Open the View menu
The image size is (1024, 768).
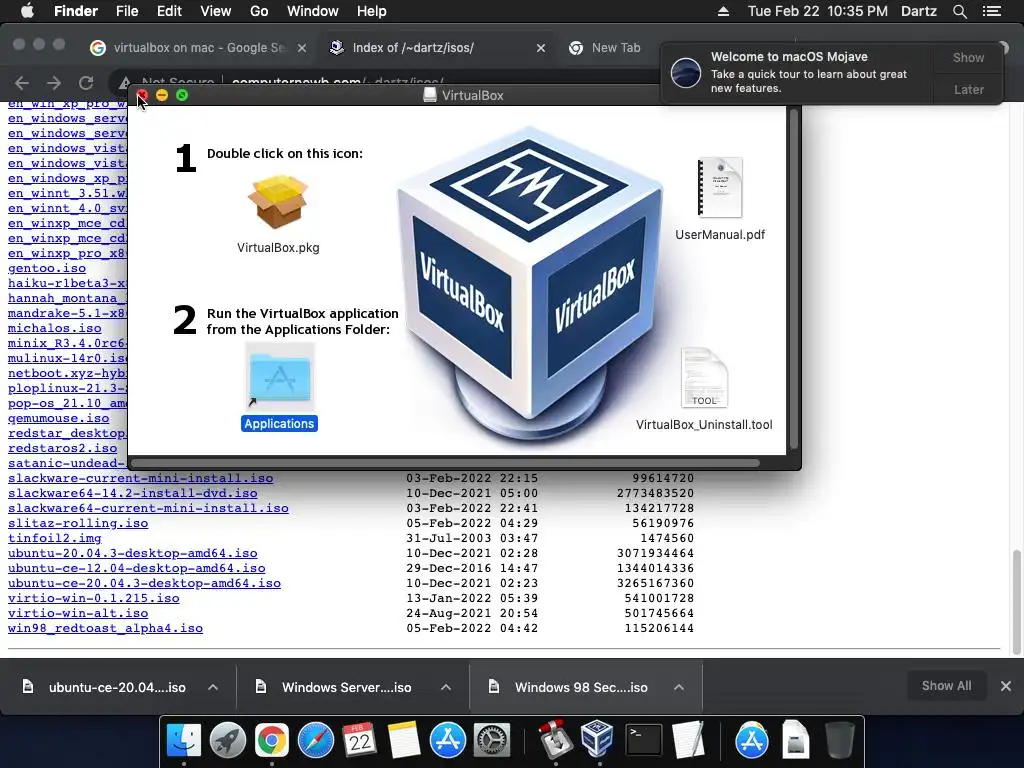click(216, 11)
